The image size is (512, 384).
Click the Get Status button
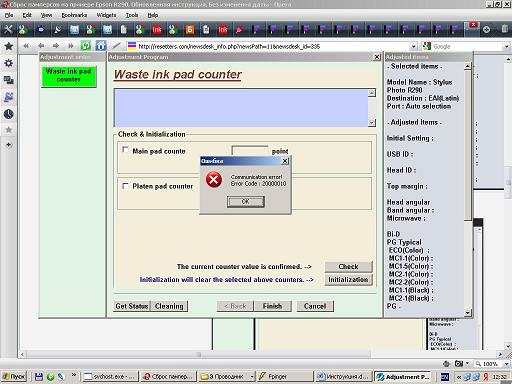(132, 306)
